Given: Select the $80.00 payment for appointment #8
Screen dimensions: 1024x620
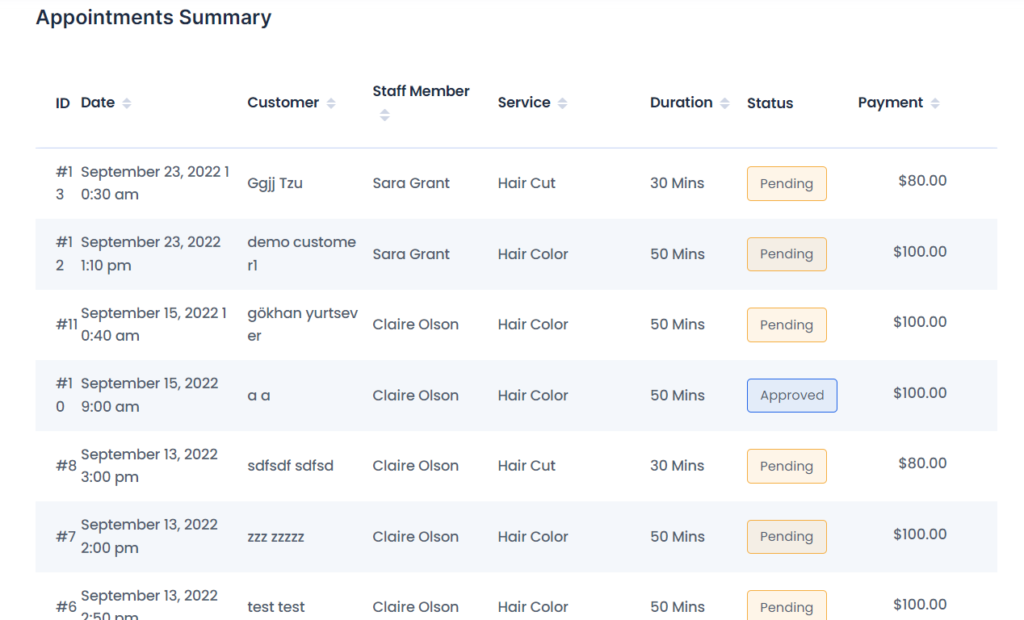Looking at the screenshot, I should pos(921,463).
